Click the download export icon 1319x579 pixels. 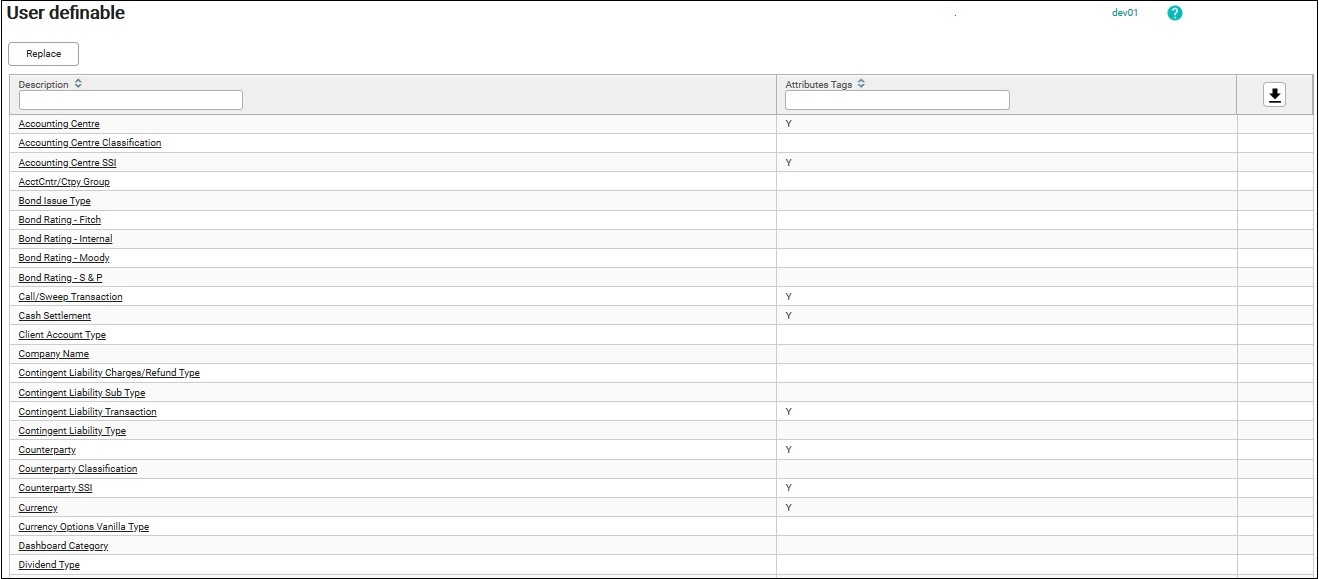(1274, 95)
